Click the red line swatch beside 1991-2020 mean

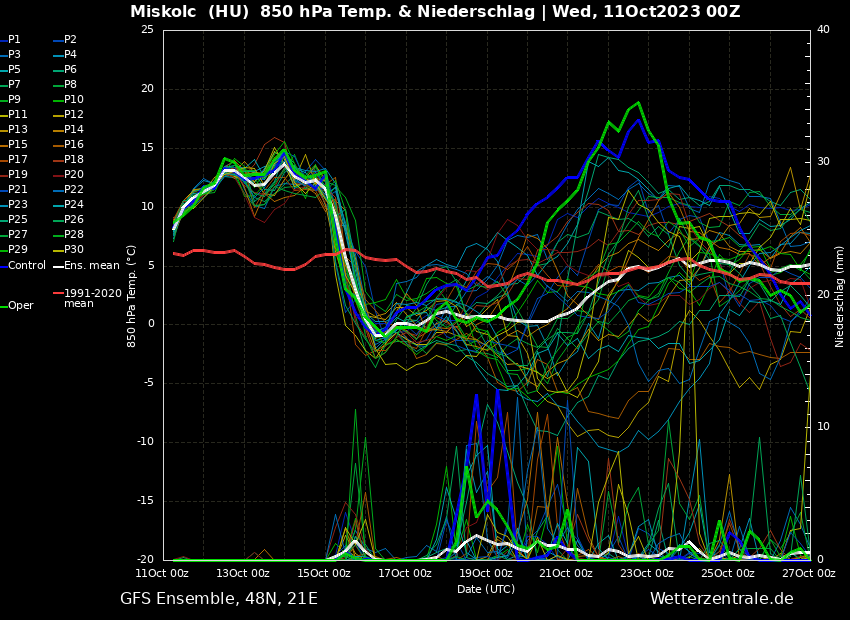58,294
